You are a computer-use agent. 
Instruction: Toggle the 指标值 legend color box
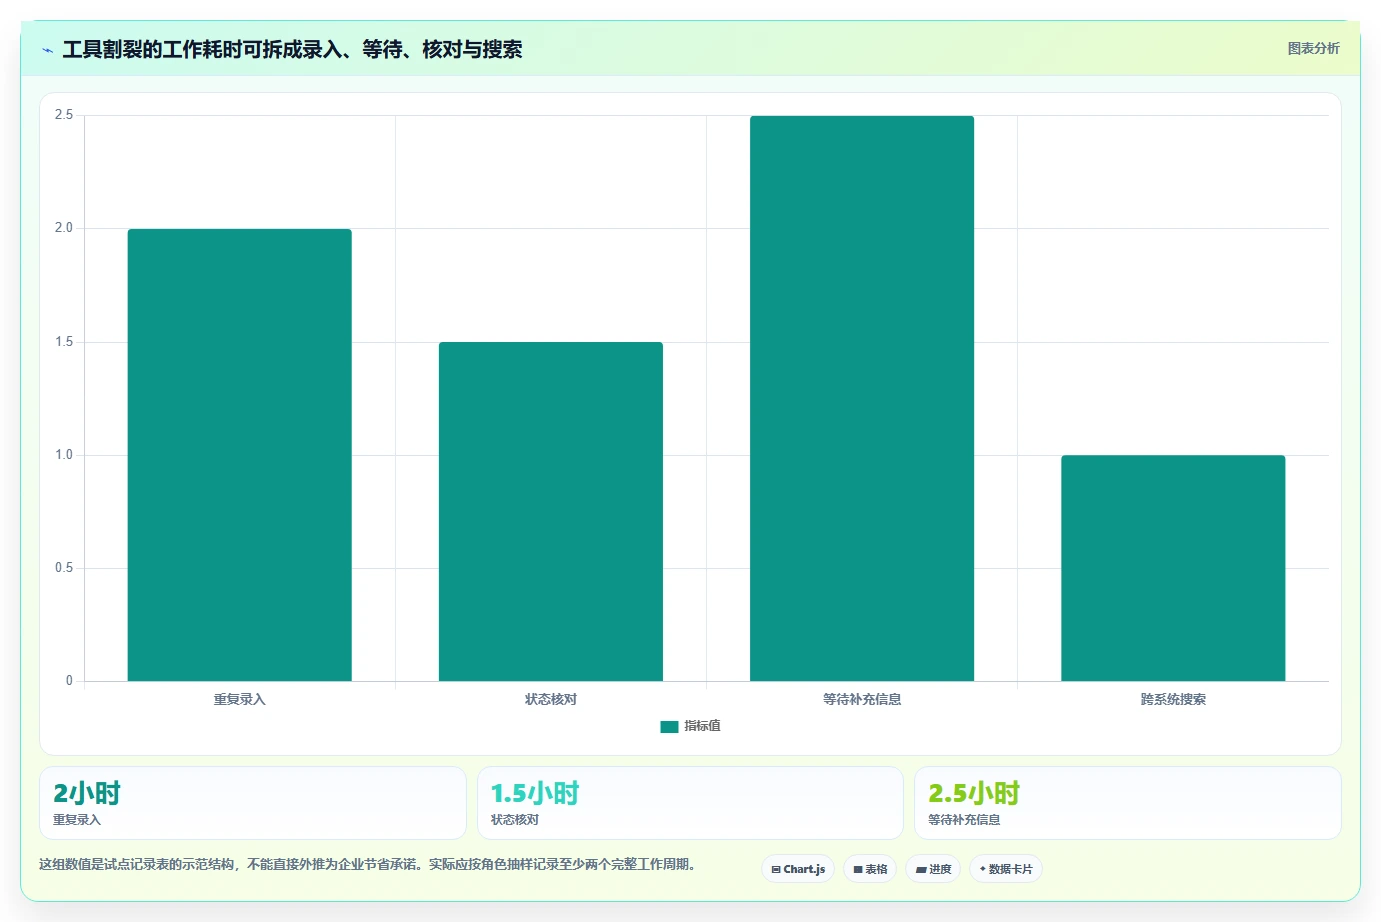point(669,727)
